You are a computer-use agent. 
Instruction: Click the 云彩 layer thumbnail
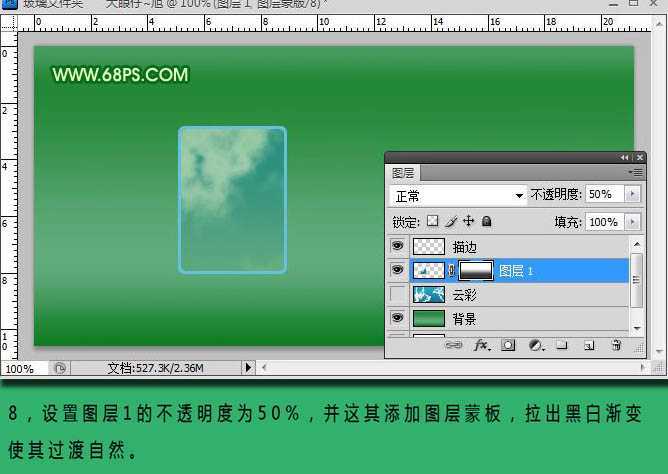(429, 294)
